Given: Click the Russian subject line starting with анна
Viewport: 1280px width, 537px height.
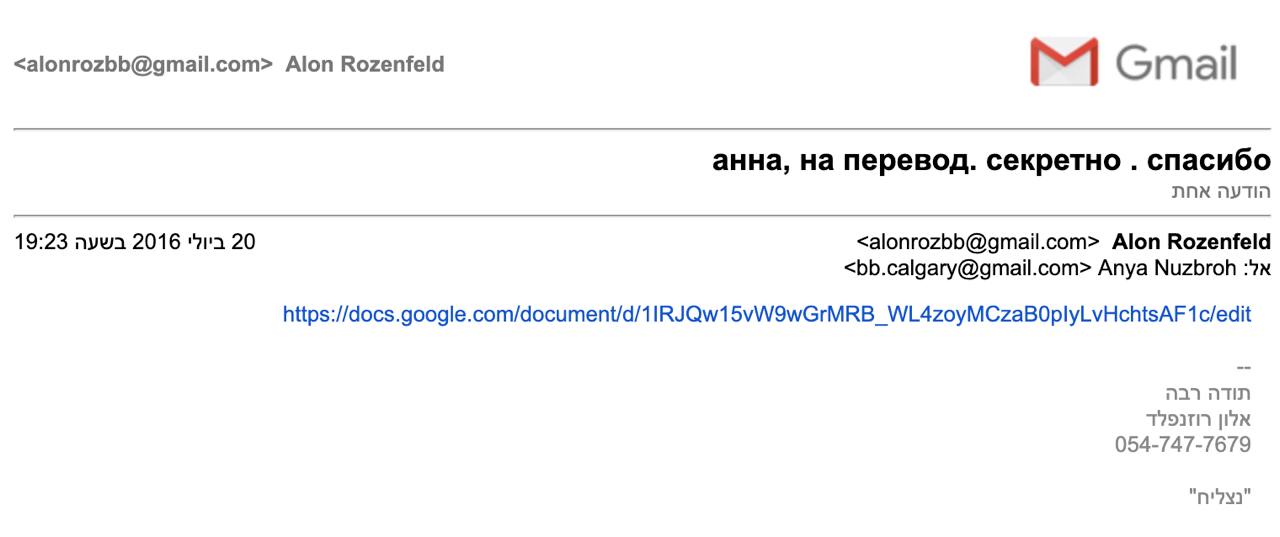Looking at the screenshot, I should [x=991, y=160].
